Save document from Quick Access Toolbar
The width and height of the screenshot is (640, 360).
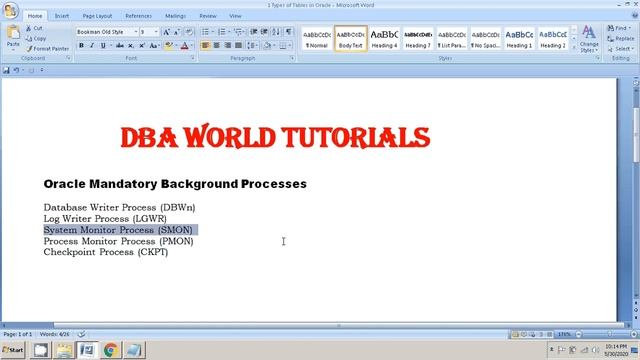click(x=6, y=70)
